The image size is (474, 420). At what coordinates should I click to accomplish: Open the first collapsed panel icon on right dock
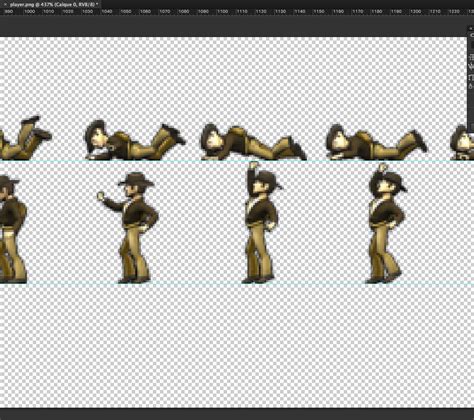point(471,58)
